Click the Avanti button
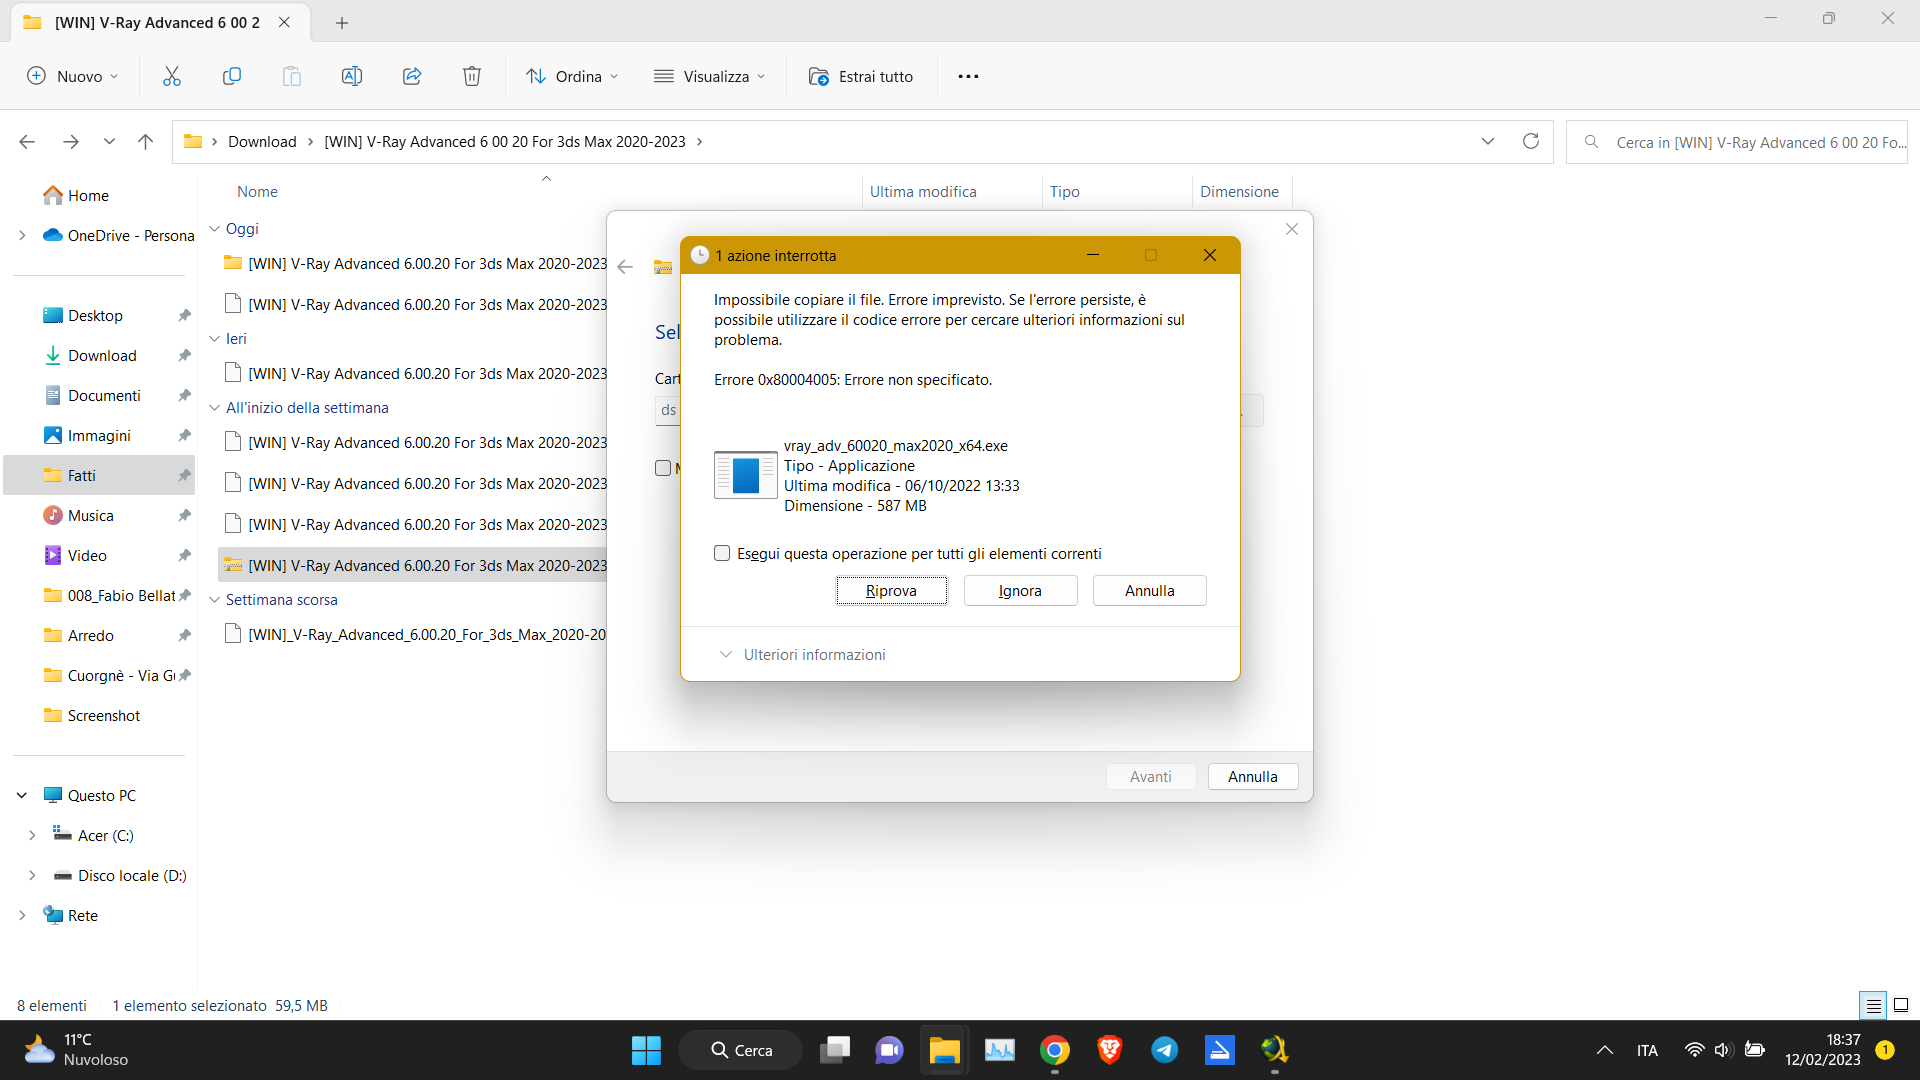Screen dimensions: 1920x1080 pyautogui.click(x=1150, y=777)
